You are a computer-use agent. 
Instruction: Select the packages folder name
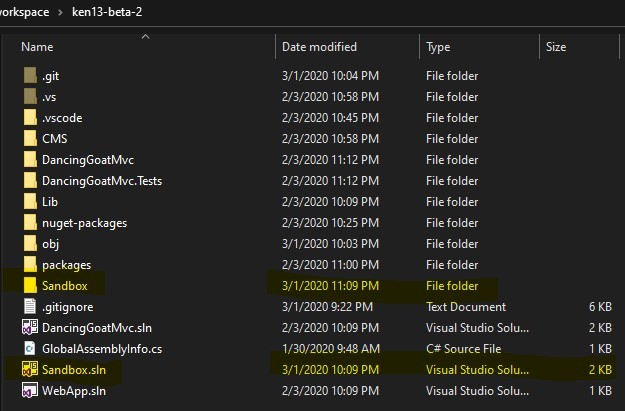pyautogui.click(x=67, y=265)
